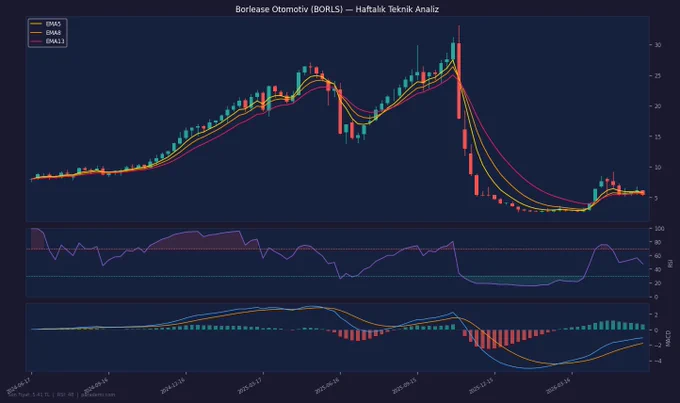Viewport: 680px width, 403px height.
Task: Click the 40 tick on RSI axis
Action: pos(658,270)
